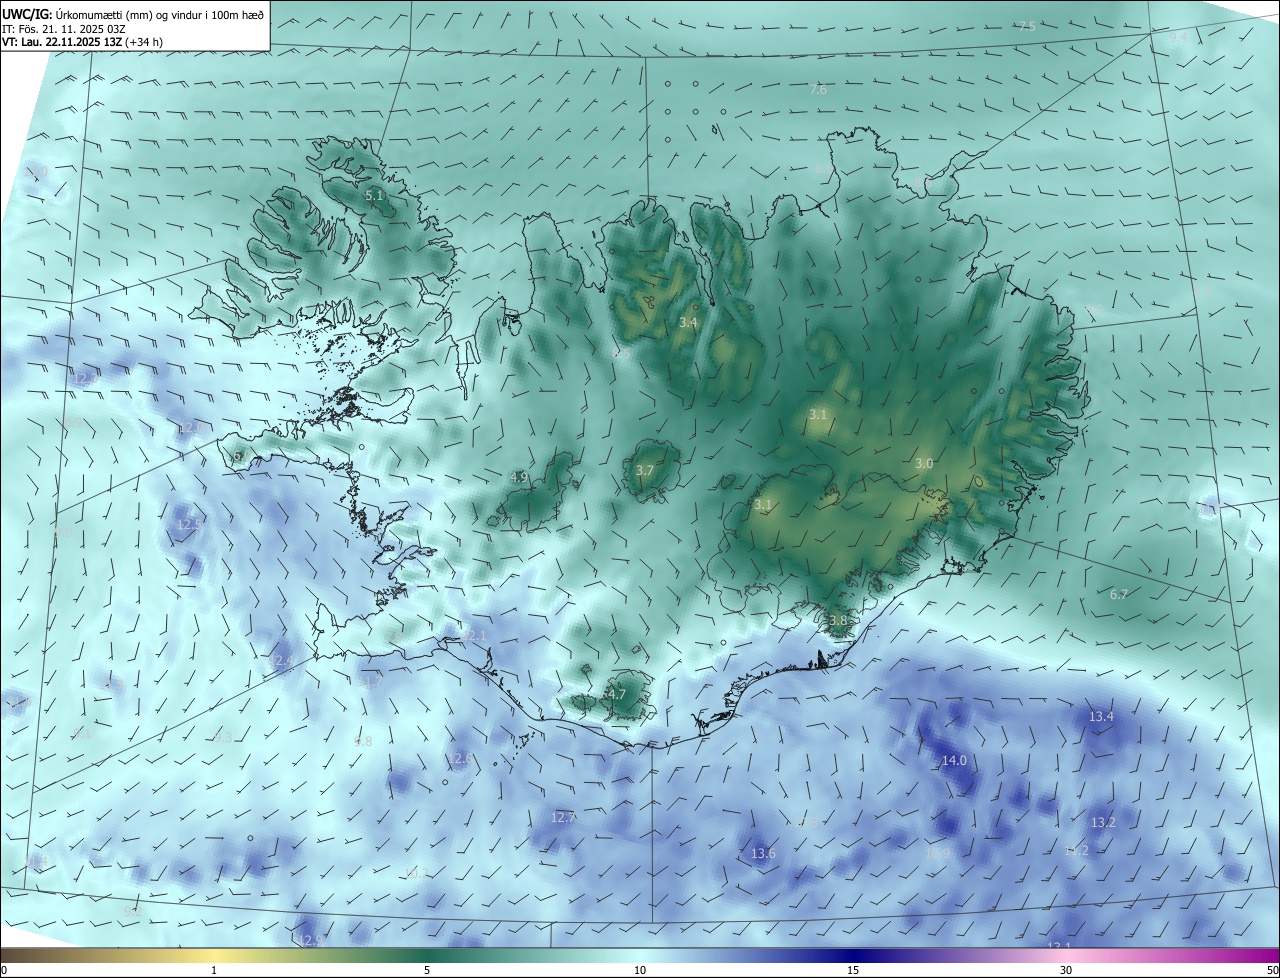Click the 14.0 maximum value

pos(954,761)
